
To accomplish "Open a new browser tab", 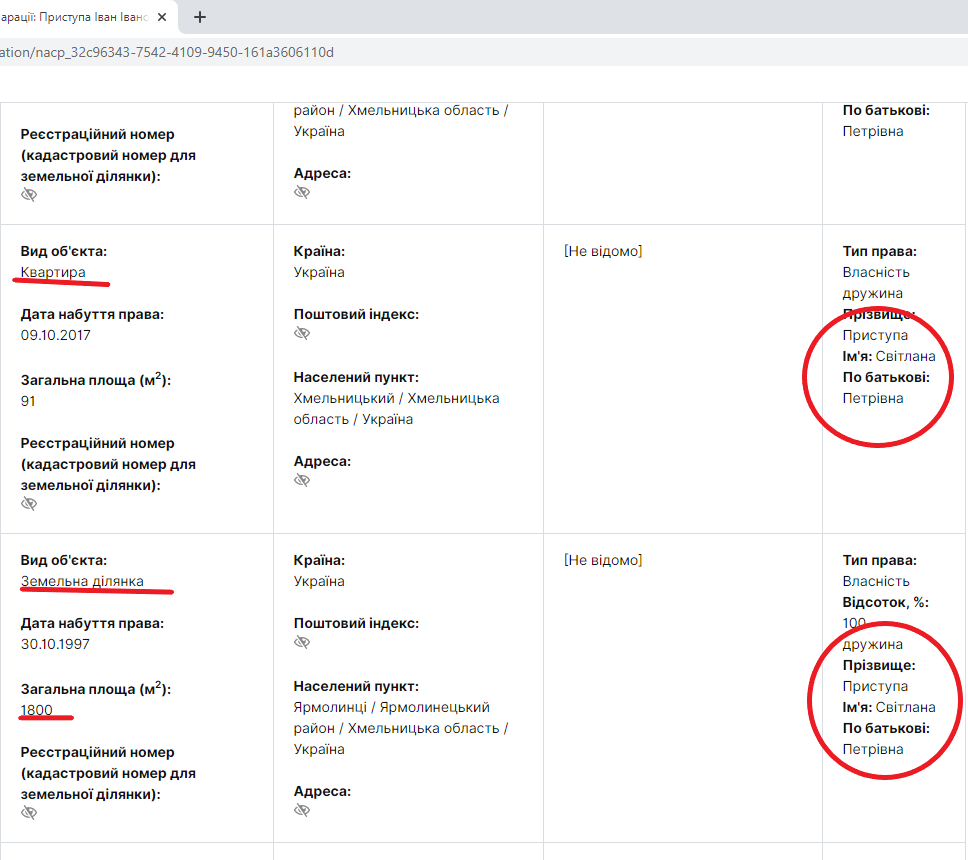I will click(200, 17).
